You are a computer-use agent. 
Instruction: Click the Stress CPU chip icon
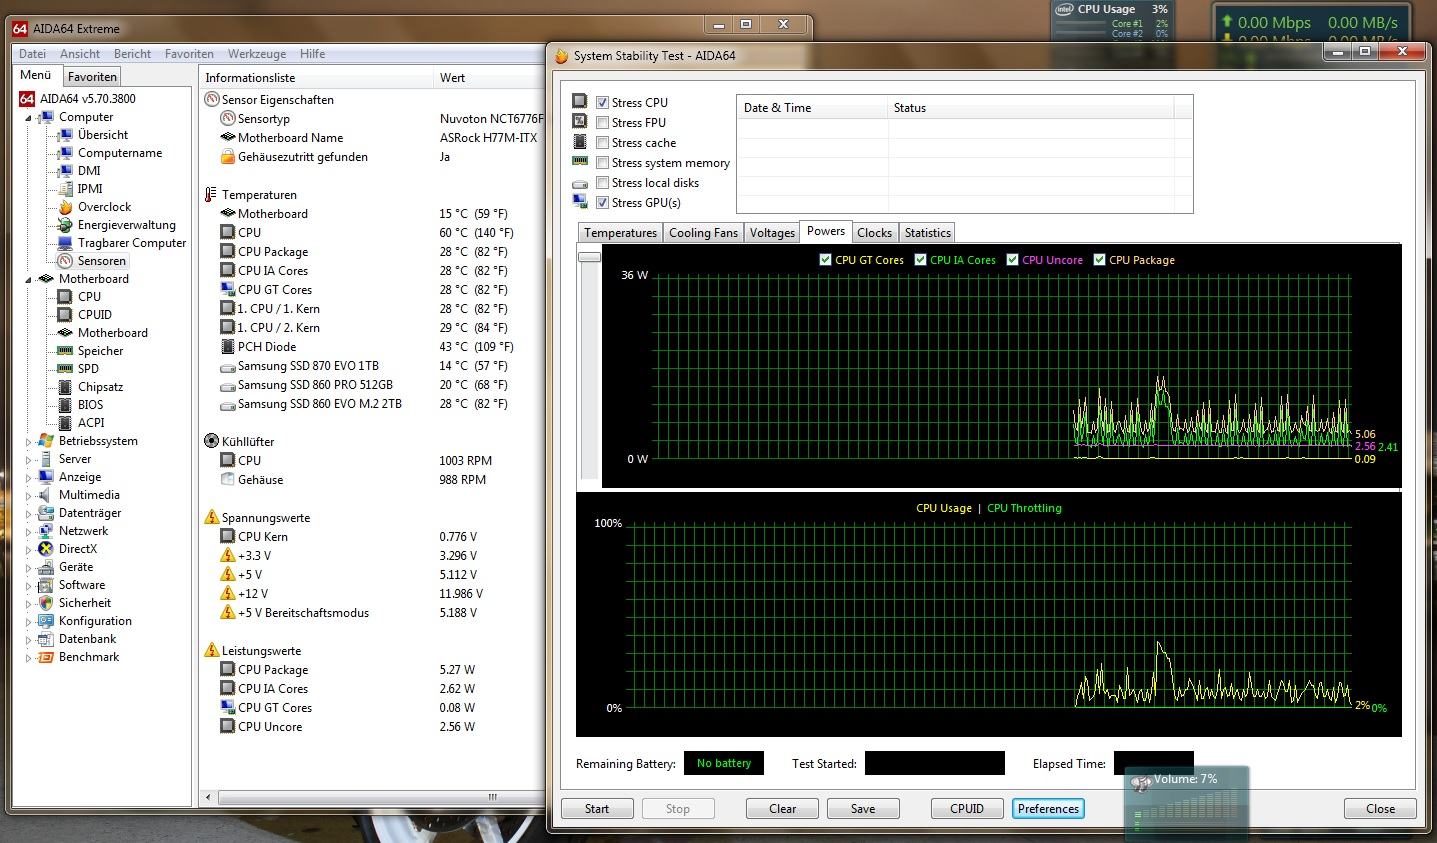580,102
